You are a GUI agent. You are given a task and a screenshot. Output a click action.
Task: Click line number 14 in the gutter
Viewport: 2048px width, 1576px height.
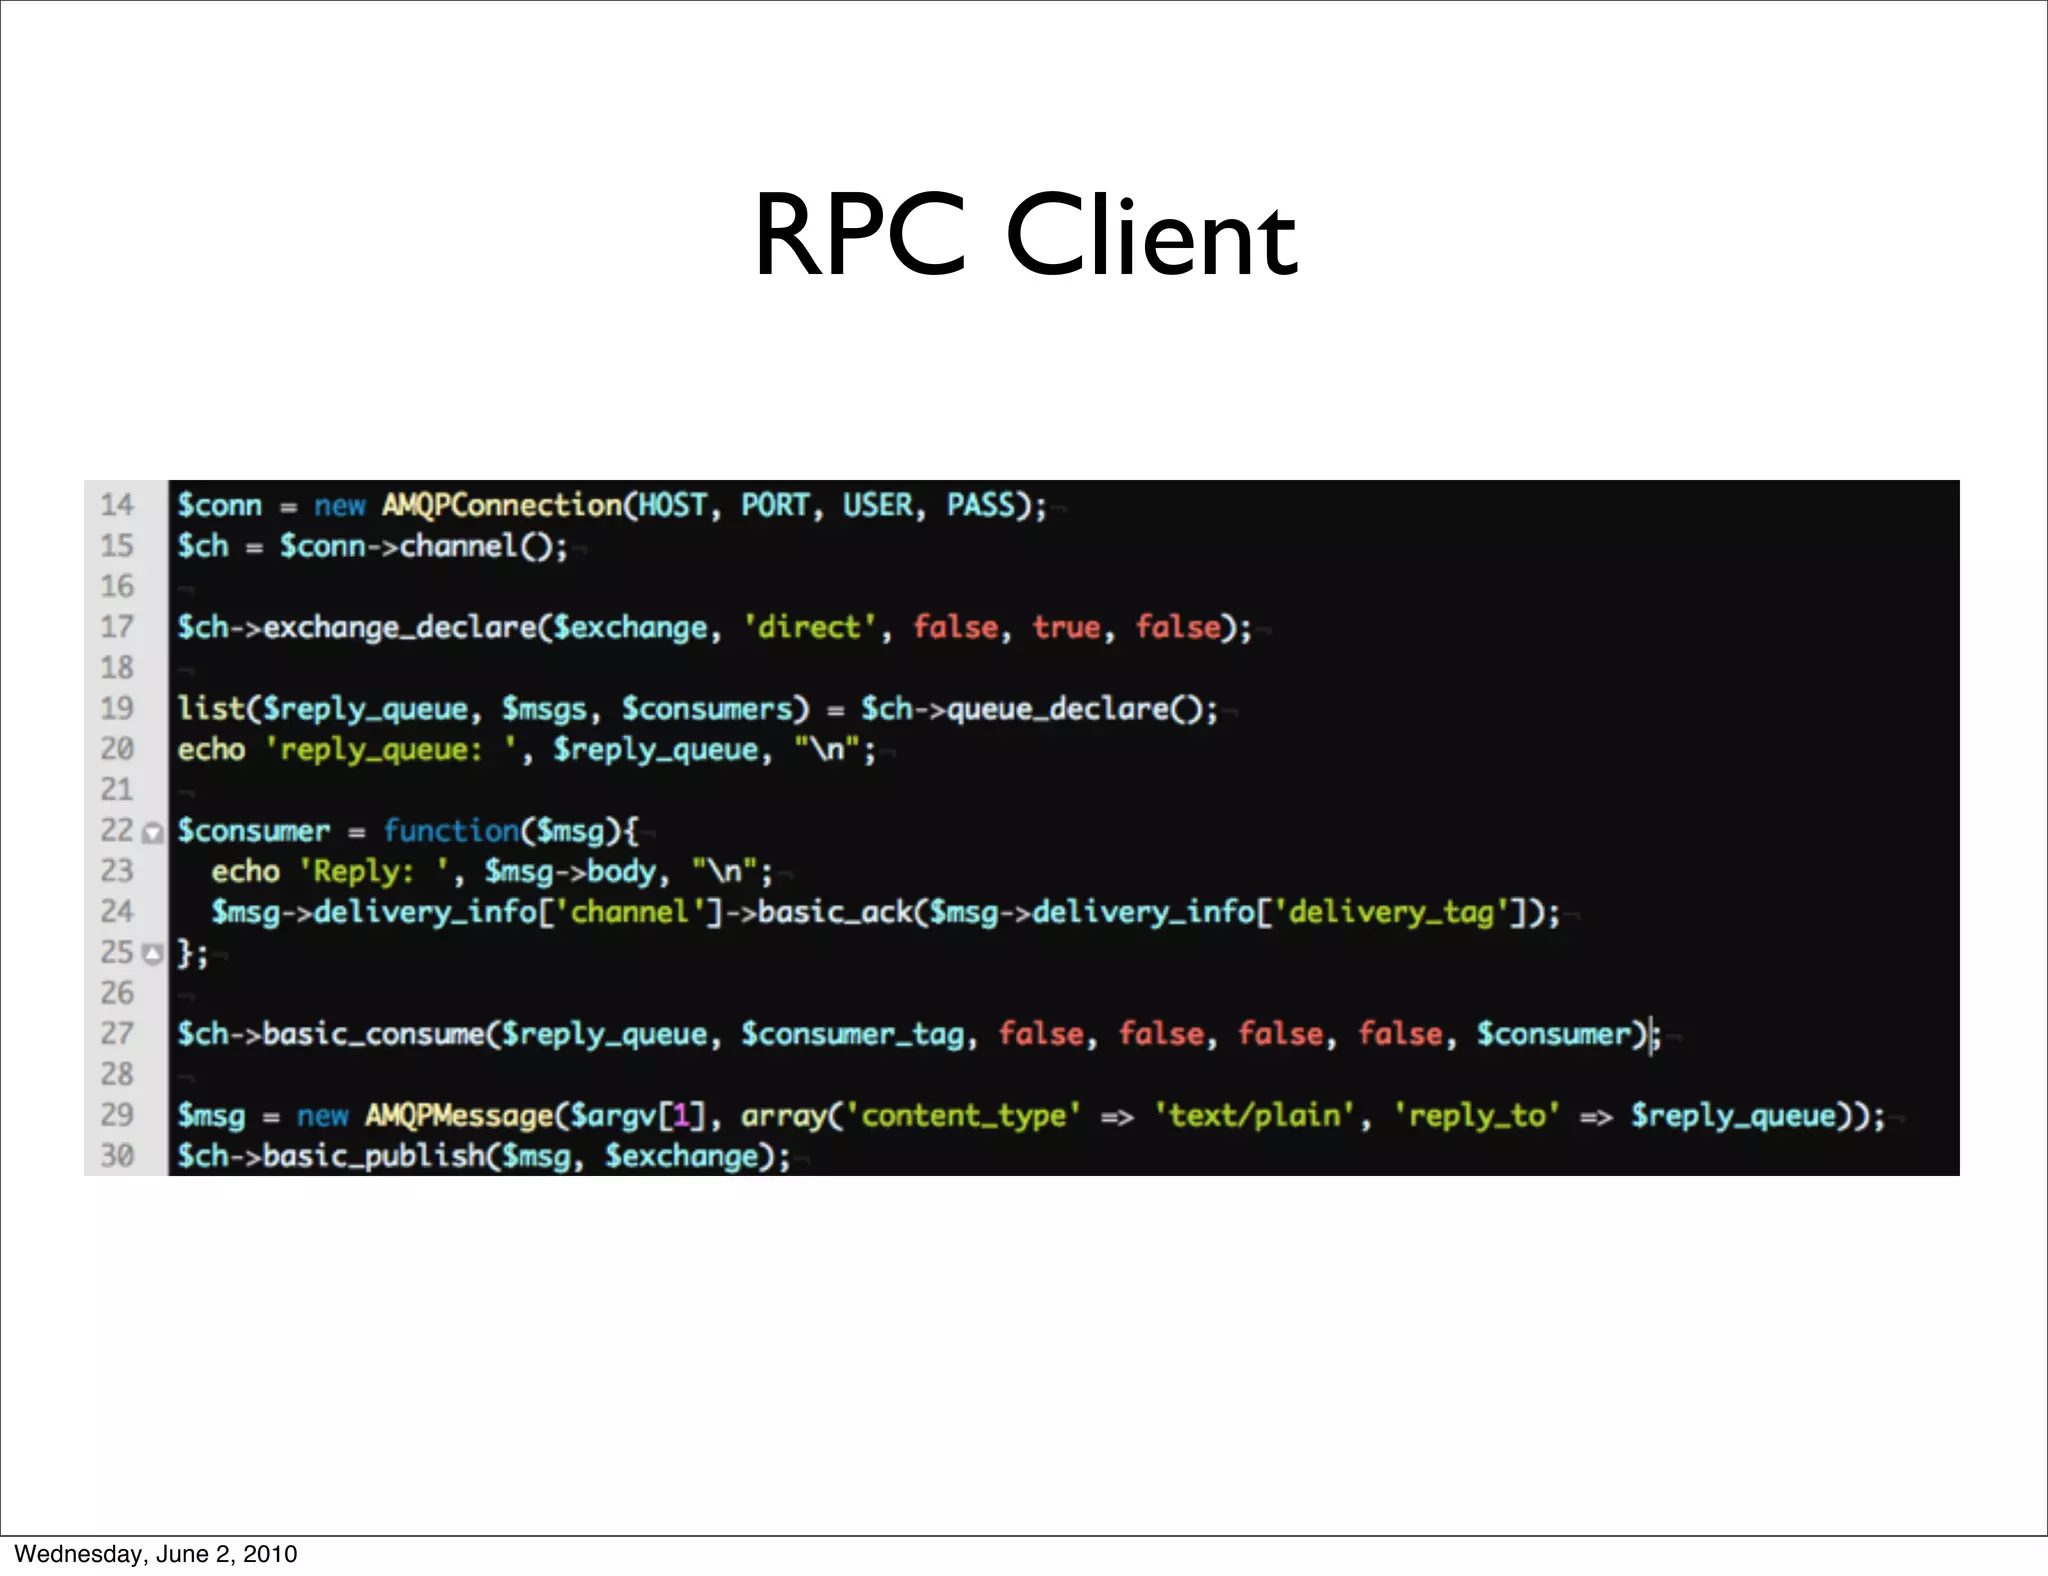coord(117,505)
